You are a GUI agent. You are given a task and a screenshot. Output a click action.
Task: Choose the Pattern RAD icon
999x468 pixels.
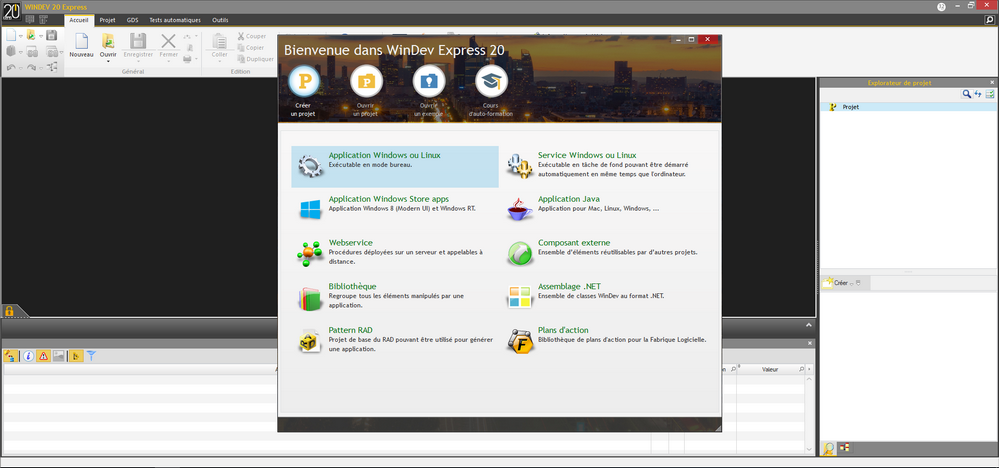click(x=310, y=341)
